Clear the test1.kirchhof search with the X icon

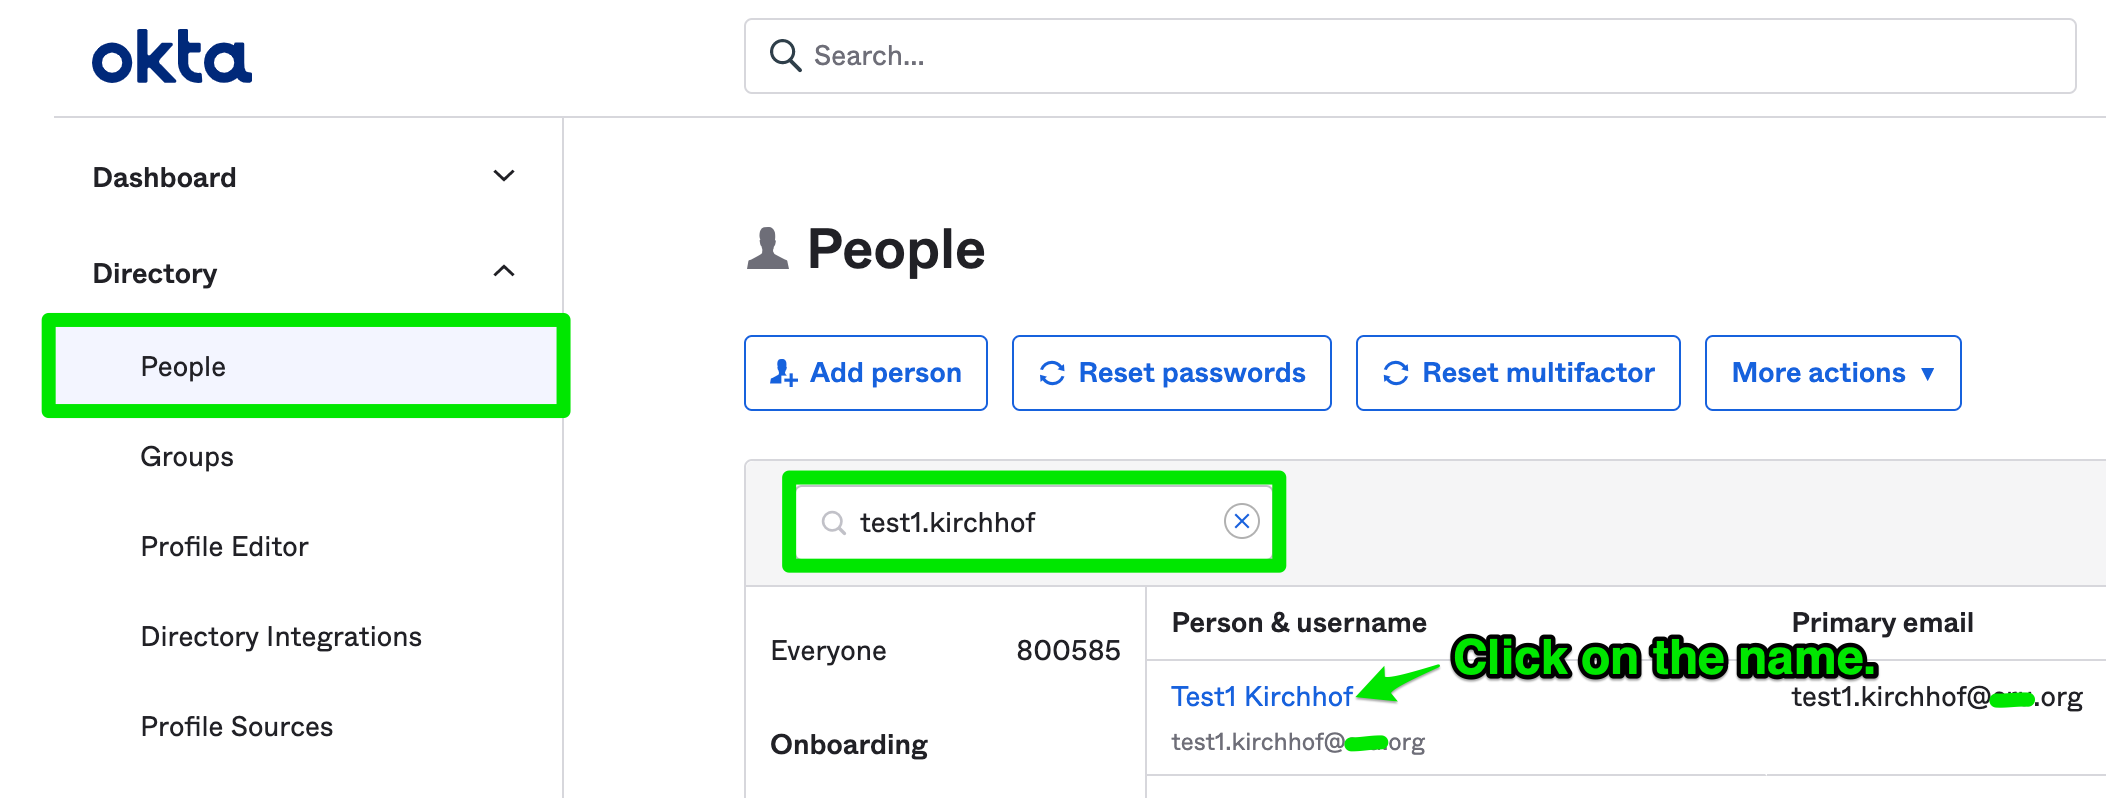[1242, 521]
